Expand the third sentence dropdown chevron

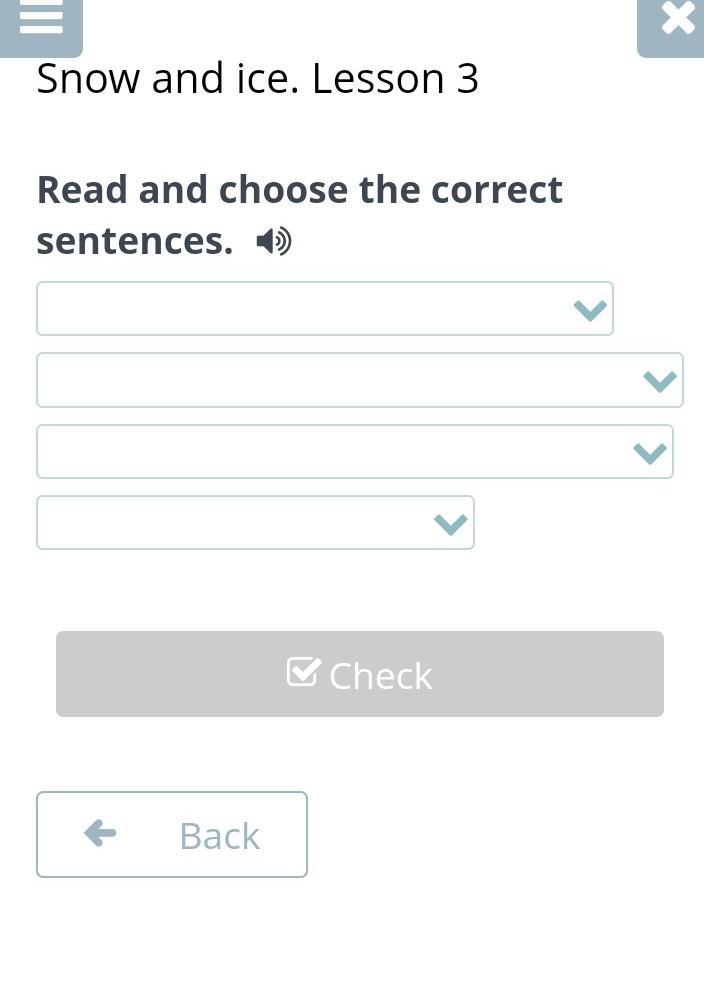[650, 453]
